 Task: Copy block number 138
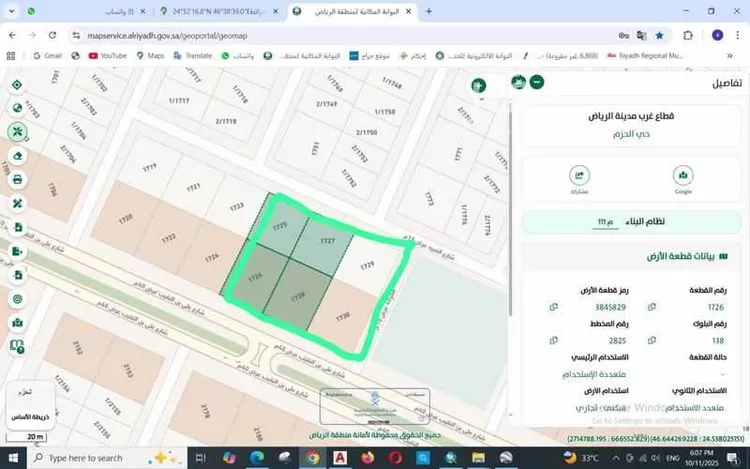coord(651,340)
